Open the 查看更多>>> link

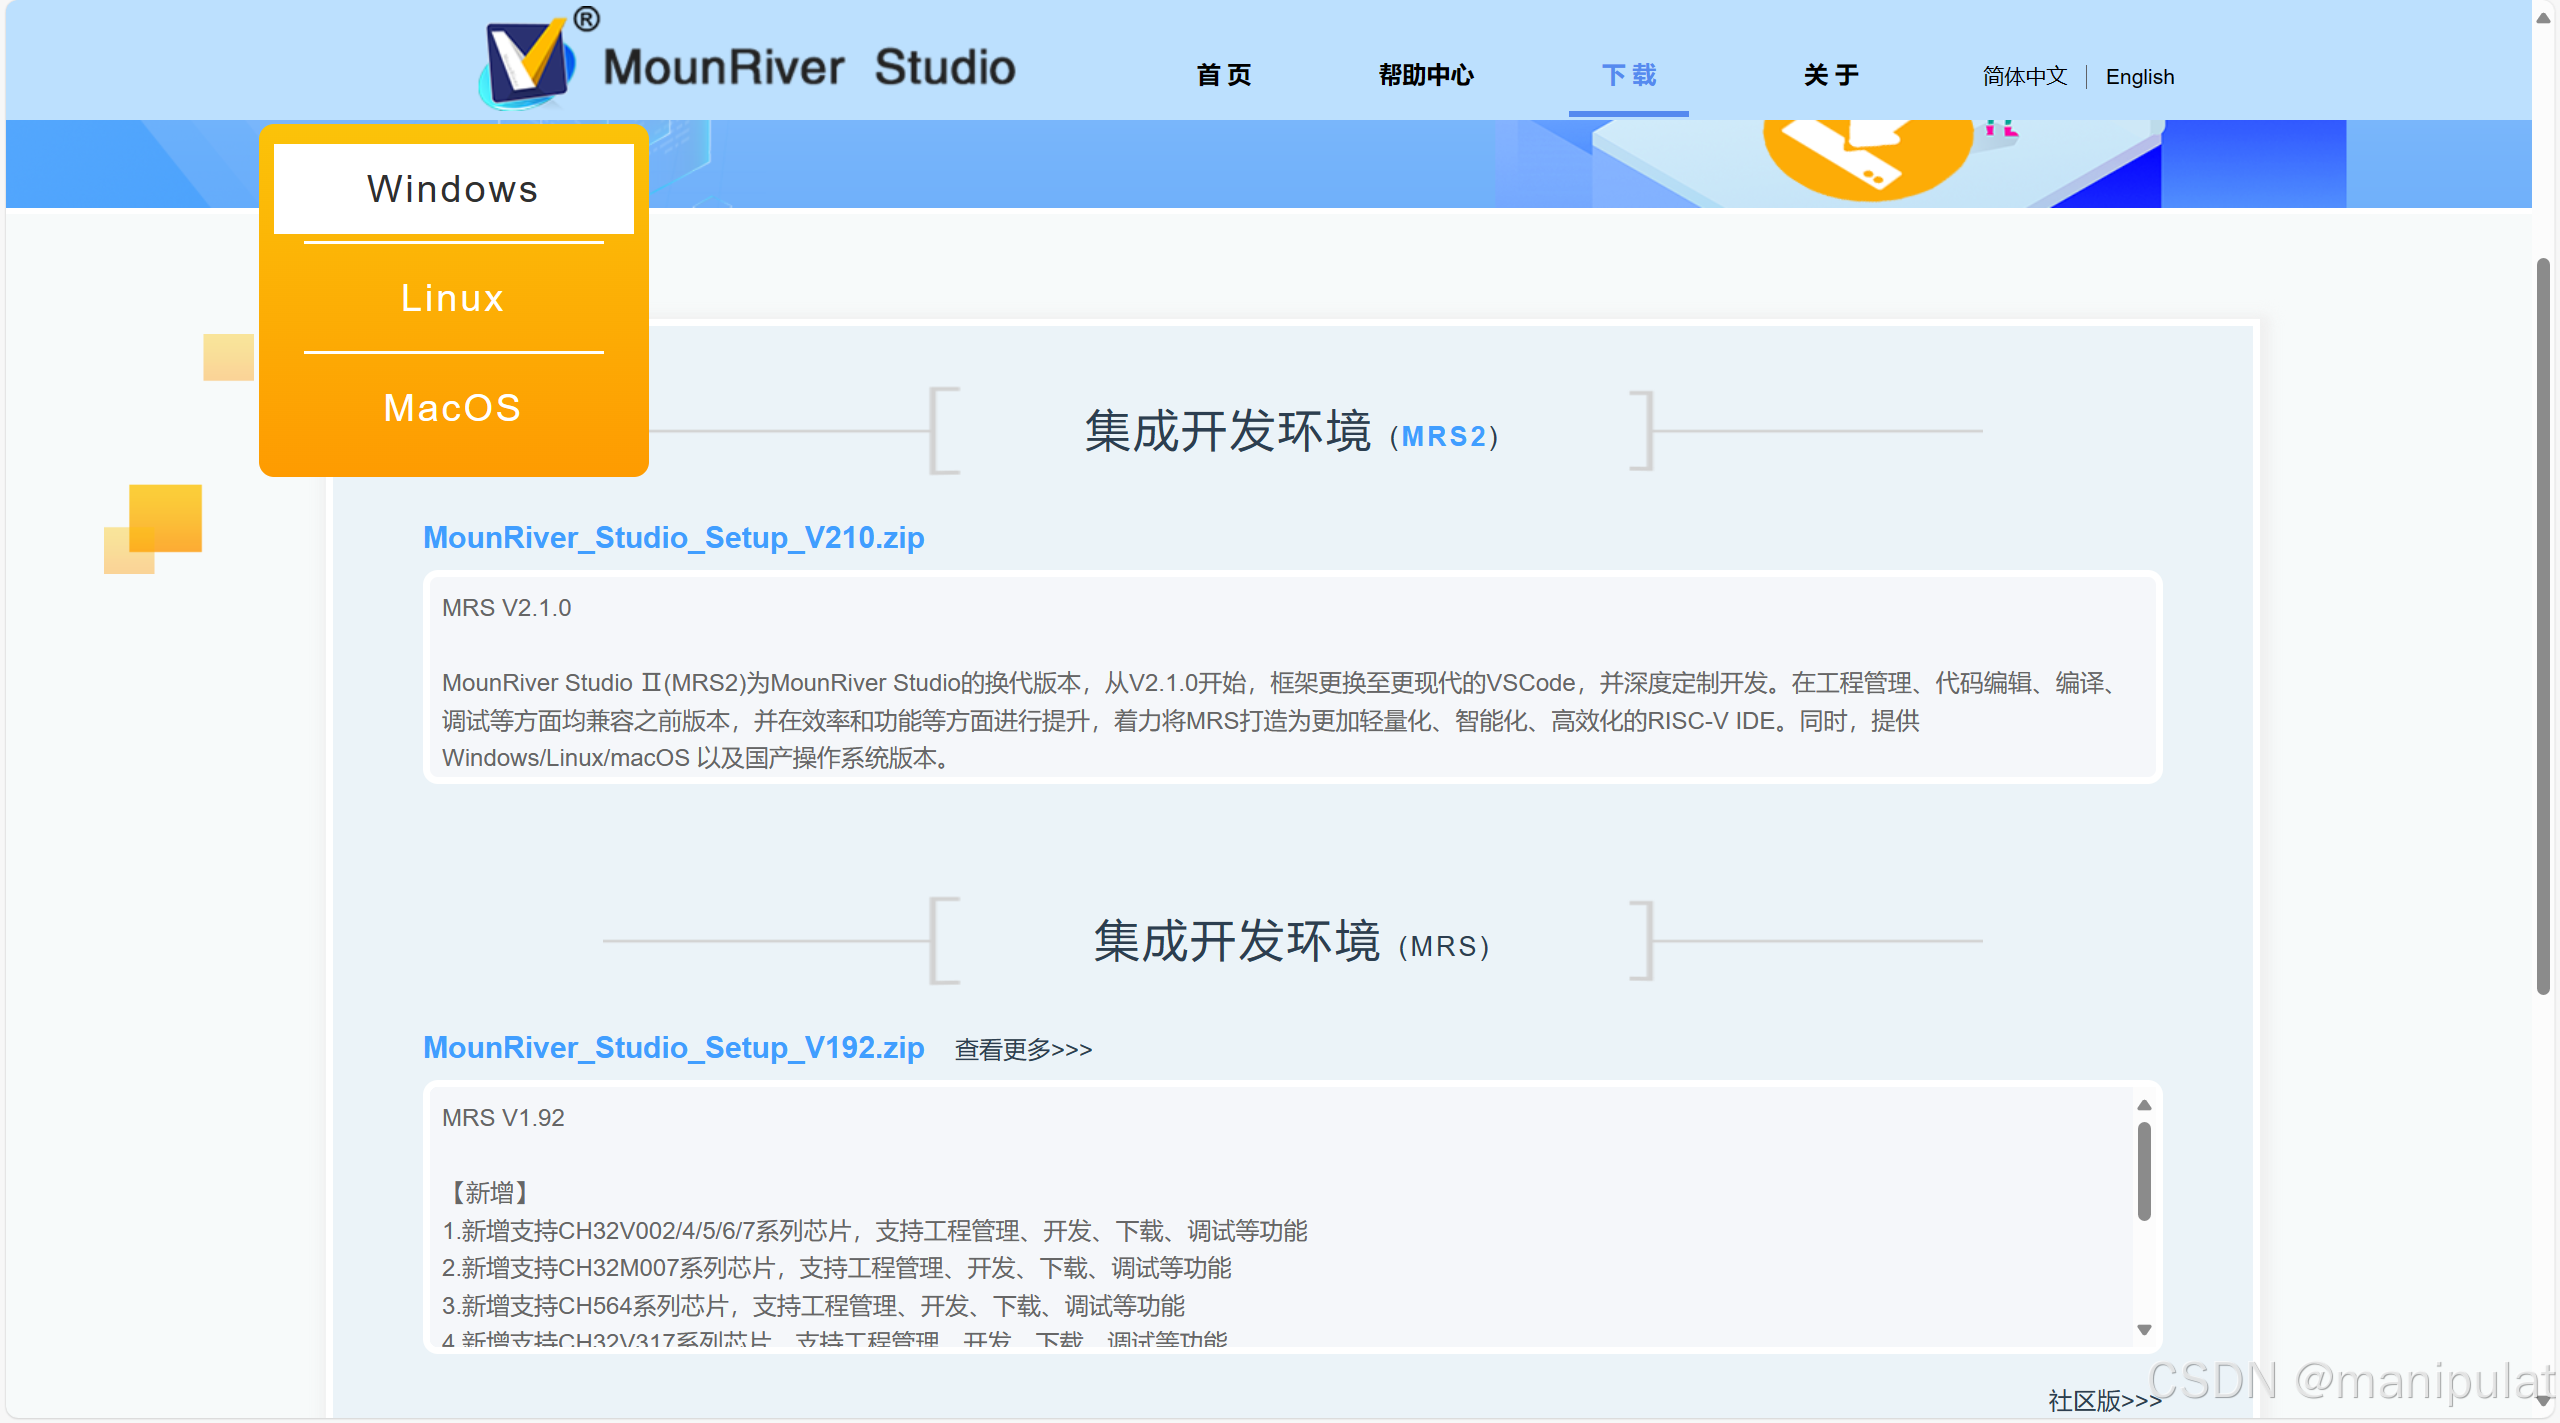tap(1023, 1050)
